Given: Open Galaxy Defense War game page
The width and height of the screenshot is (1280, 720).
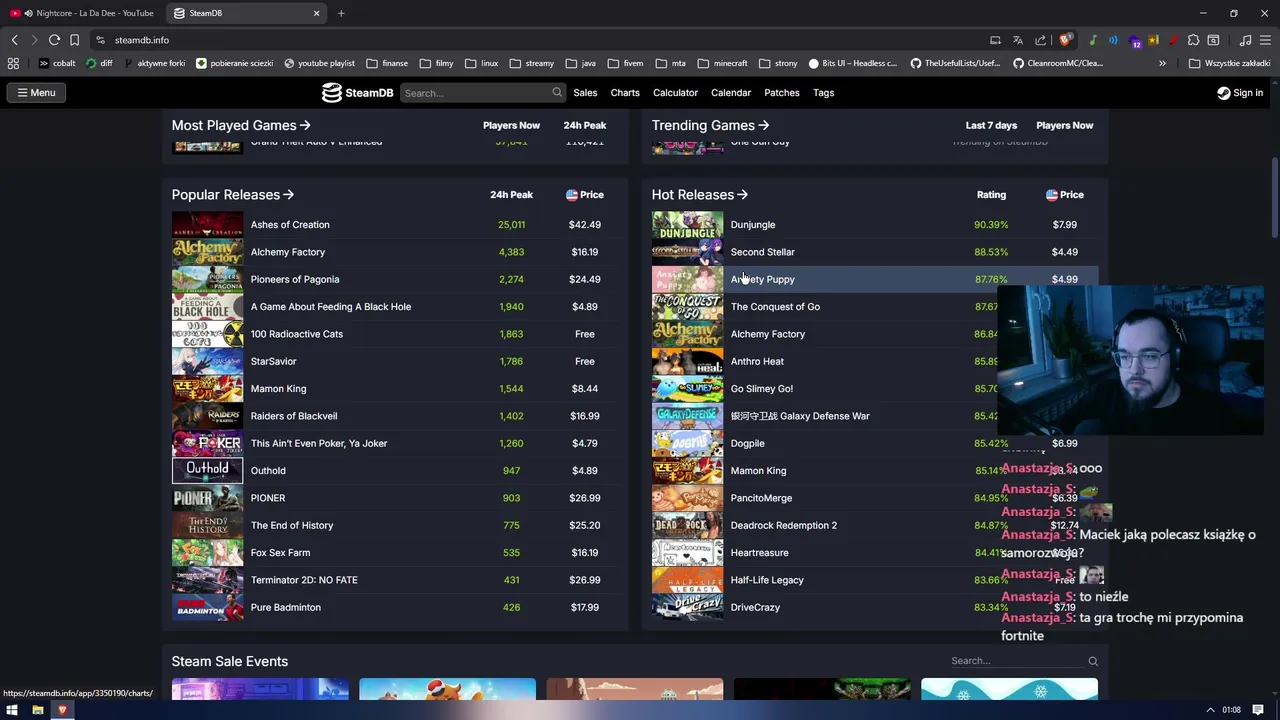Looking at the screenshot, I should tap(800, 416).
